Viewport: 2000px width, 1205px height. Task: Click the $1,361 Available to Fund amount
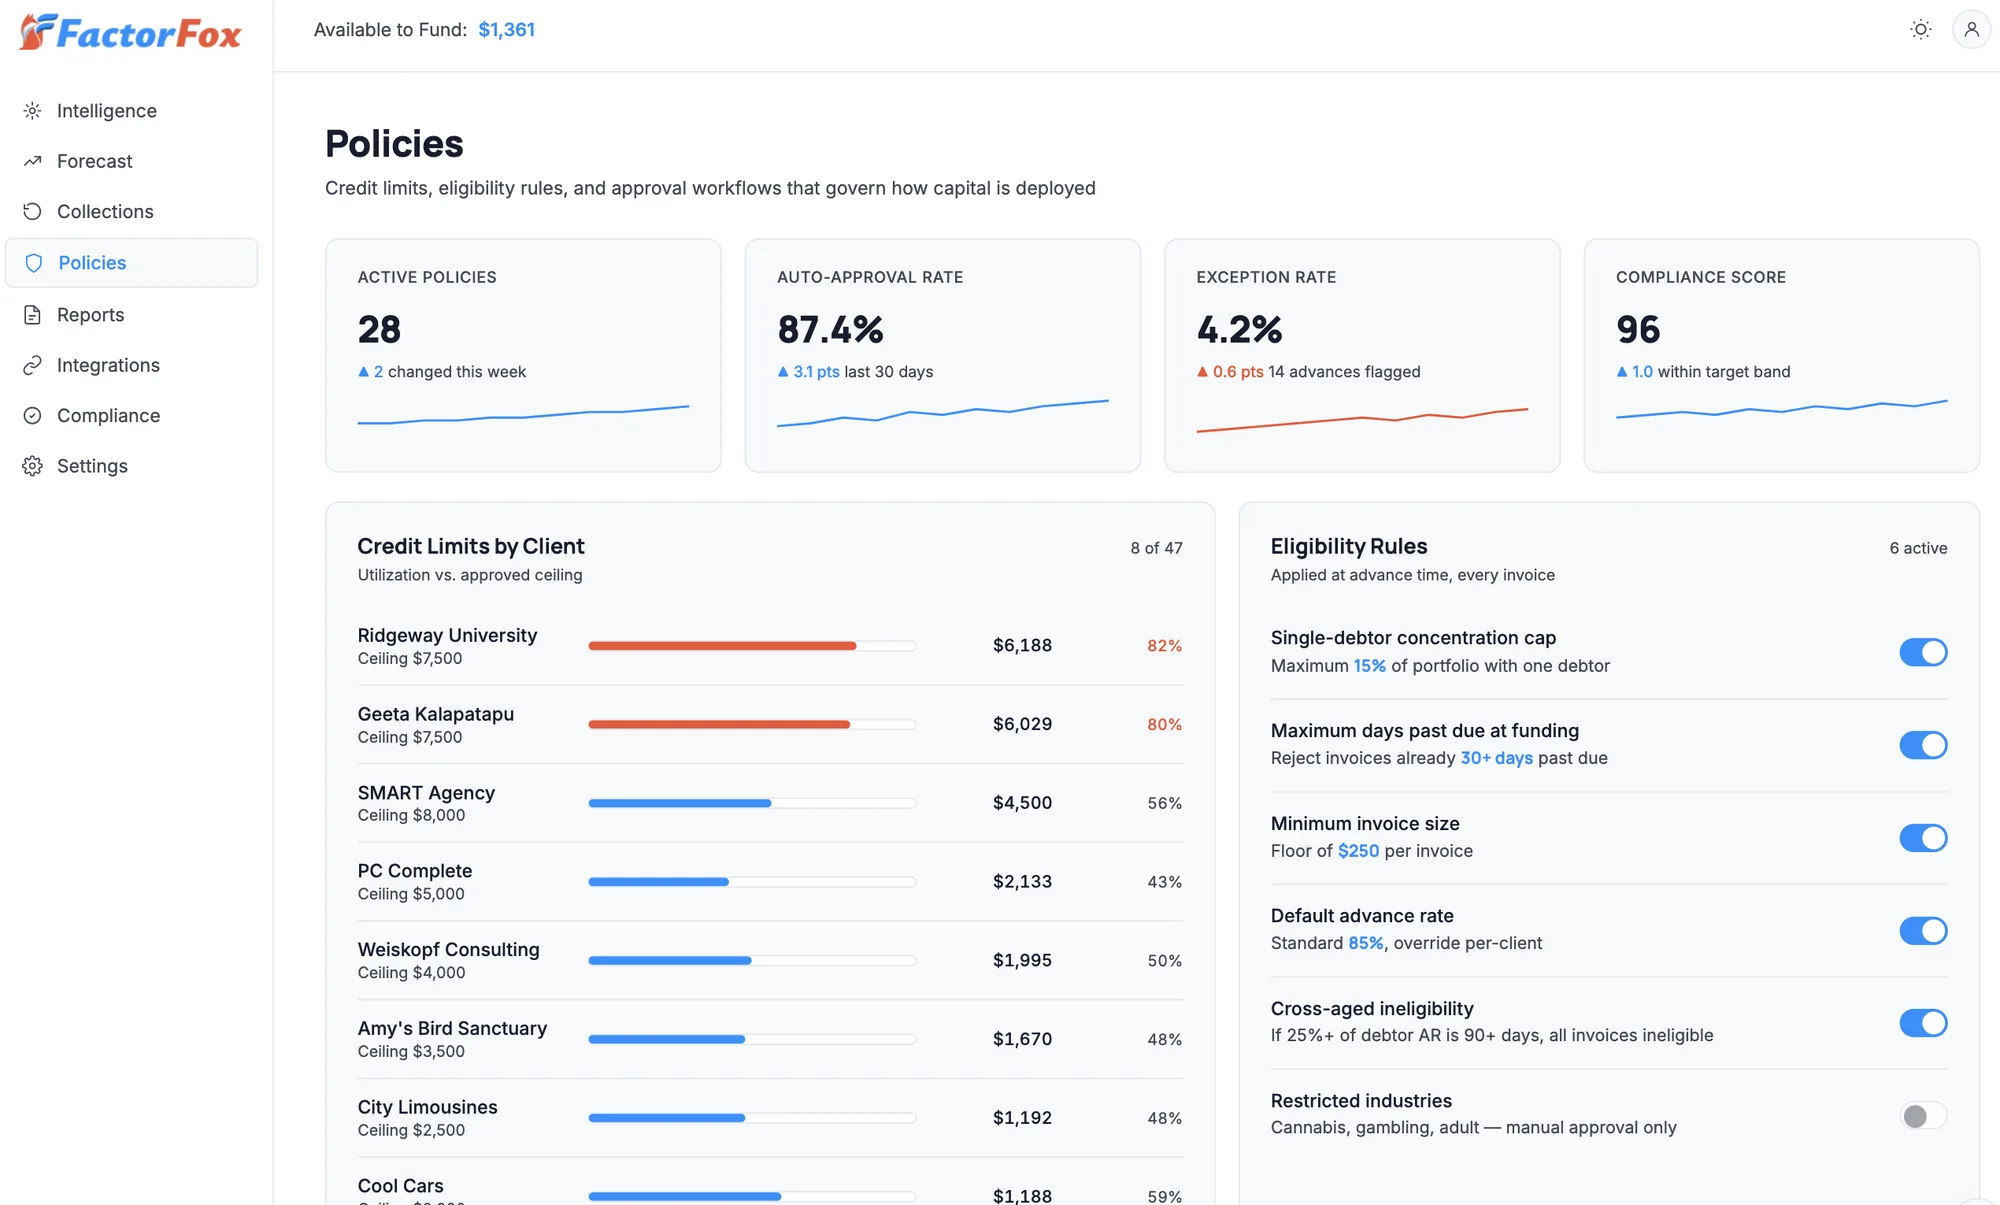pos(507,30)
